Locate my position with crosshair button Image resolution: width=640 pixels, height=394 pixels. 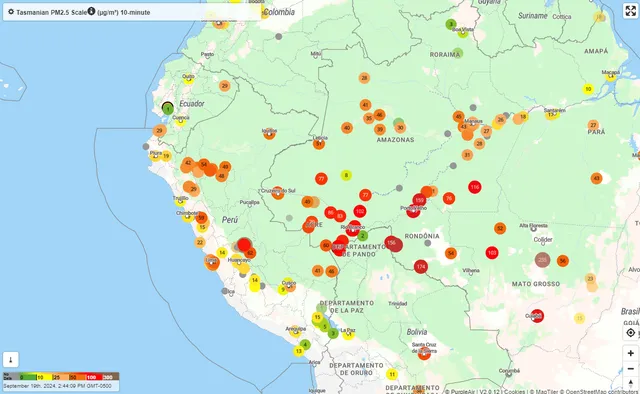tap(631, 333)
